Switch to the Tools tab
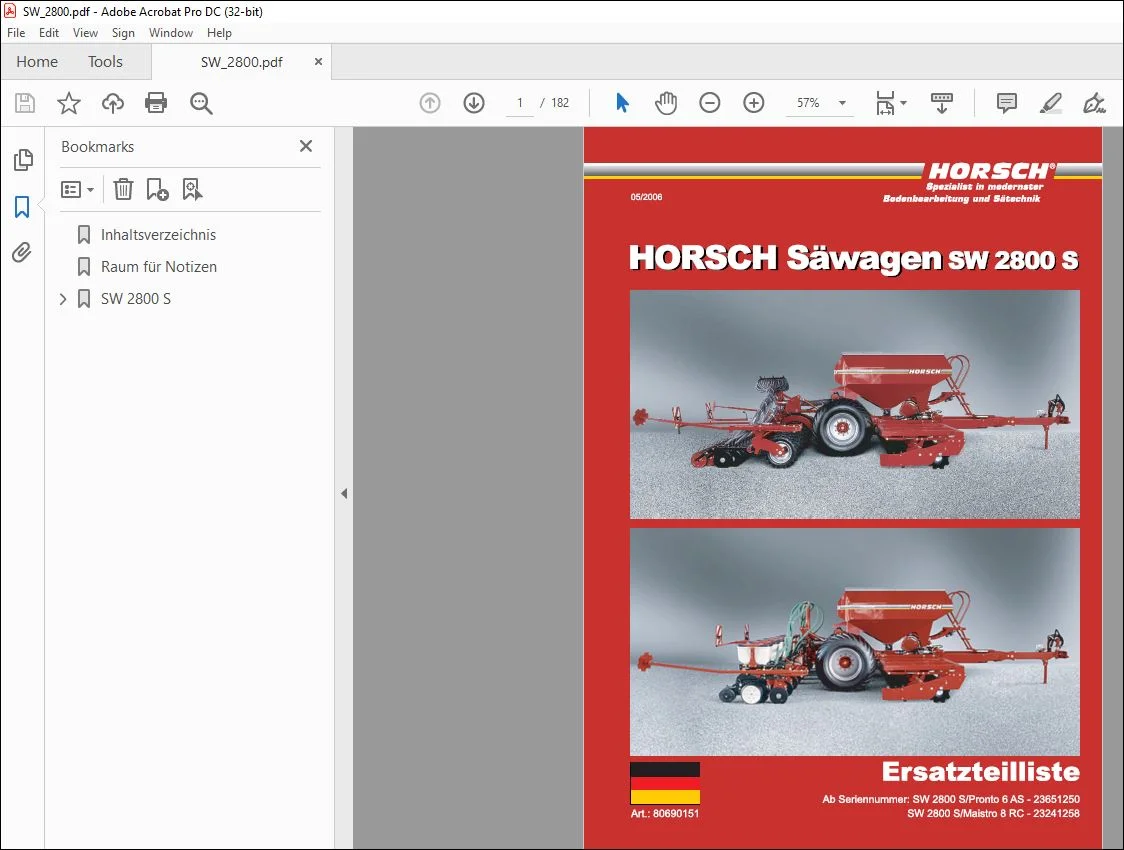Image resolution: width=1124 pixels, height=850 pixels. pos(105,62)
